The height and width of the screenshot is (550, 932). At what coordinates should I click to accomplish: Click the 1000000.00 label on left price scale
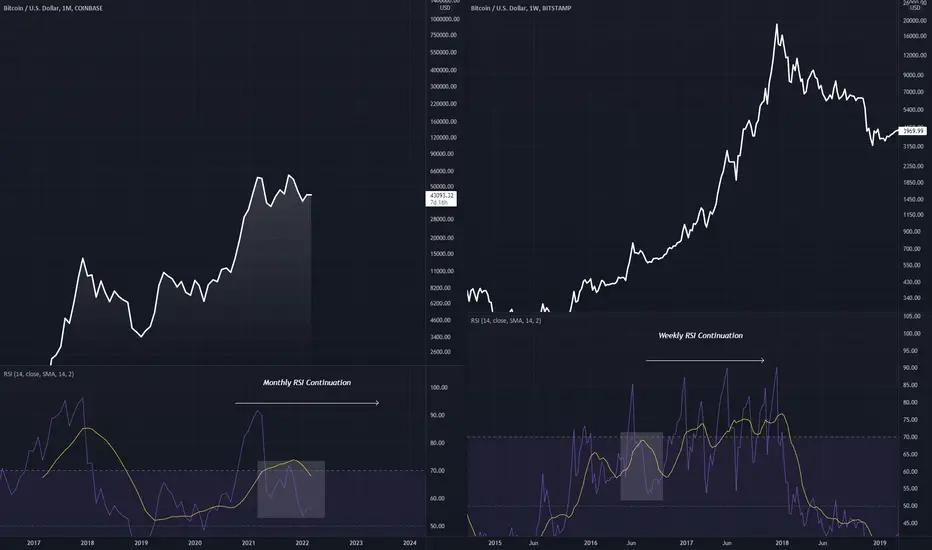pyautogui.click(x=445, y=20)
